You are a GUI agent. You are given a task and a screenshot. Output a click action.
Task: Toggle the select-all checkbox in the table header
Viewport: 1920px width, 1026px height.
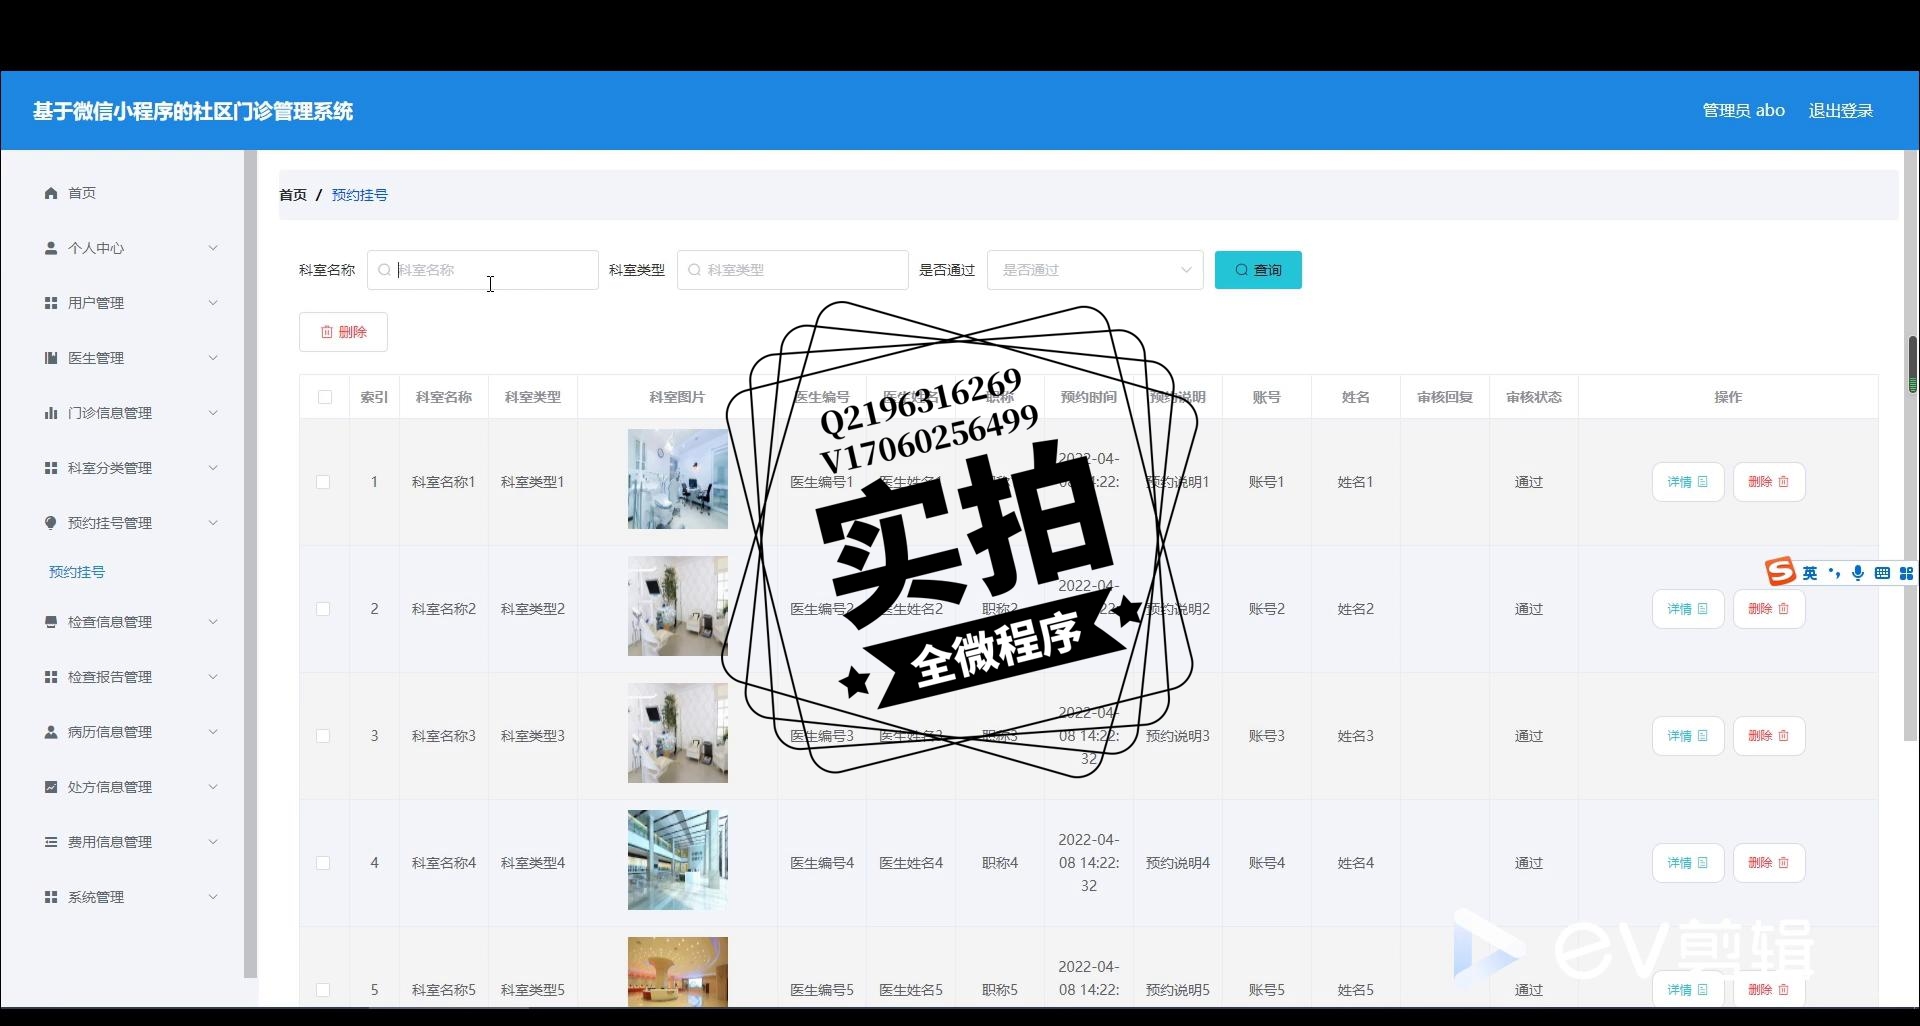tap(325, 397)
